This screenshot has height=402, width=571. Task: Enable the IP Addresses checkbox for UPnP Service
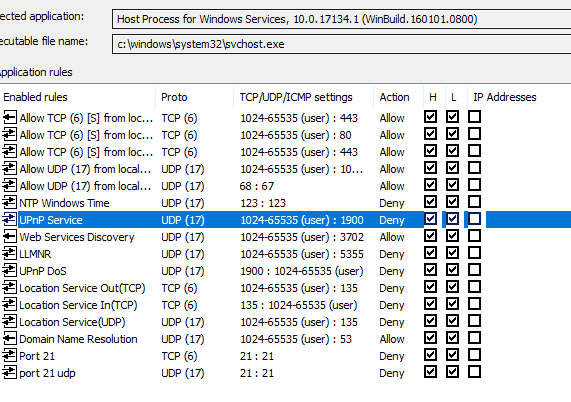(474, 219)
